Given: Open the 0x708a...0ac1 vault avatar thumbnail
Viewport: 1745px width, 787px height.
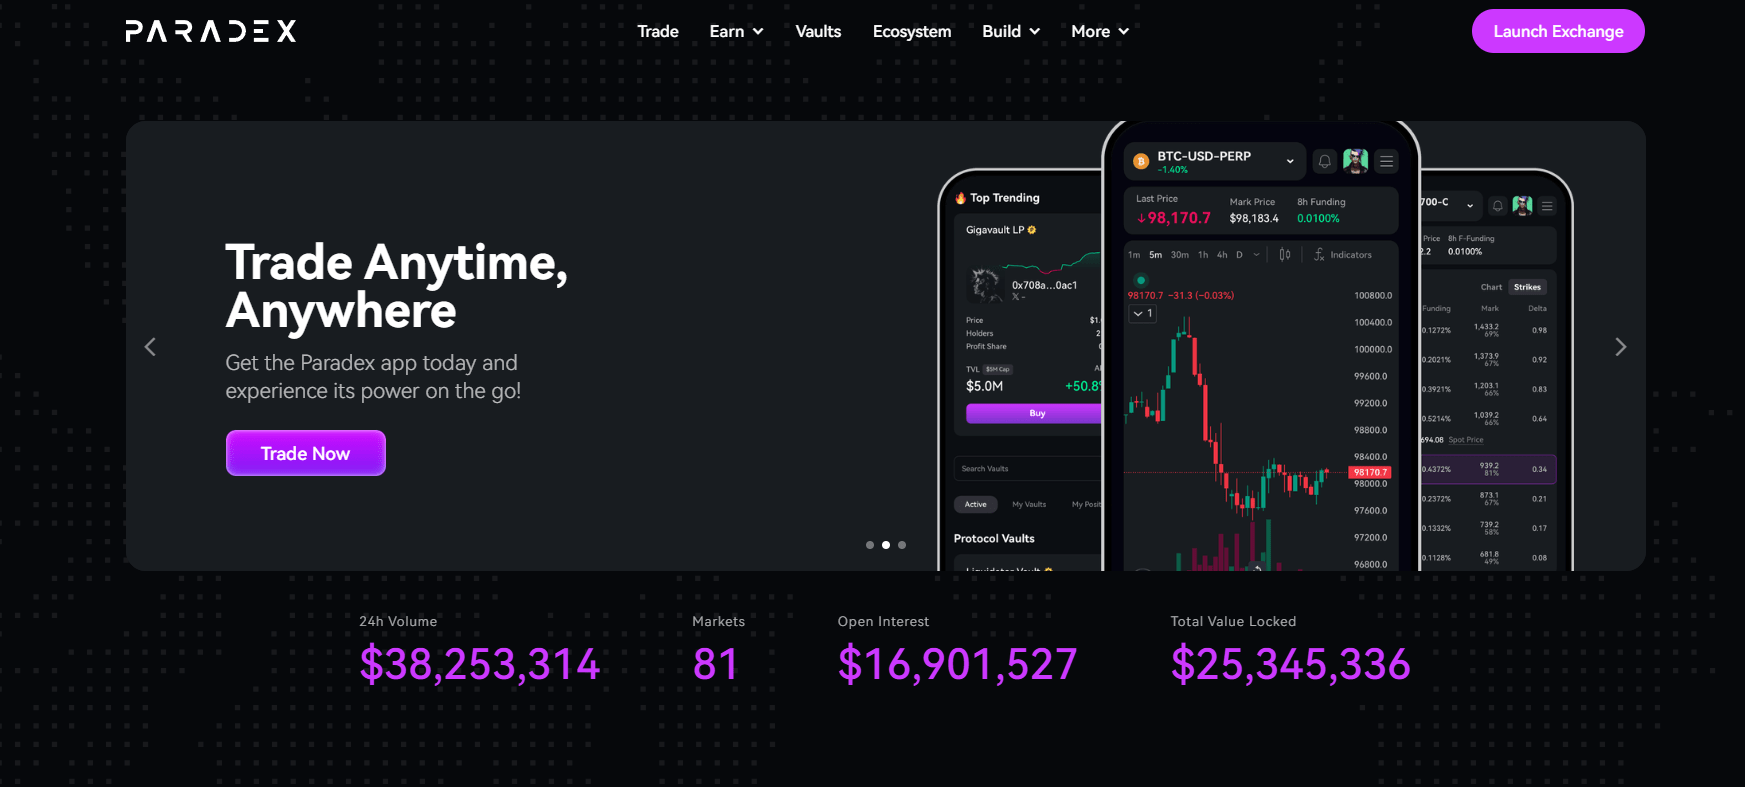Looking at the screenshot, I should pyautogui.click(x=986, y=284).
